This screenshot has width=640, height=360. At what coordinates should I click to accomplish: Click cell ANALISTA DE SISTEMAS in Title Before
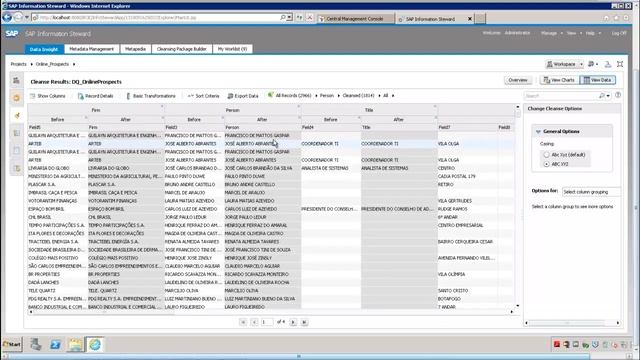pyautogui.click(x=331, y=168)
